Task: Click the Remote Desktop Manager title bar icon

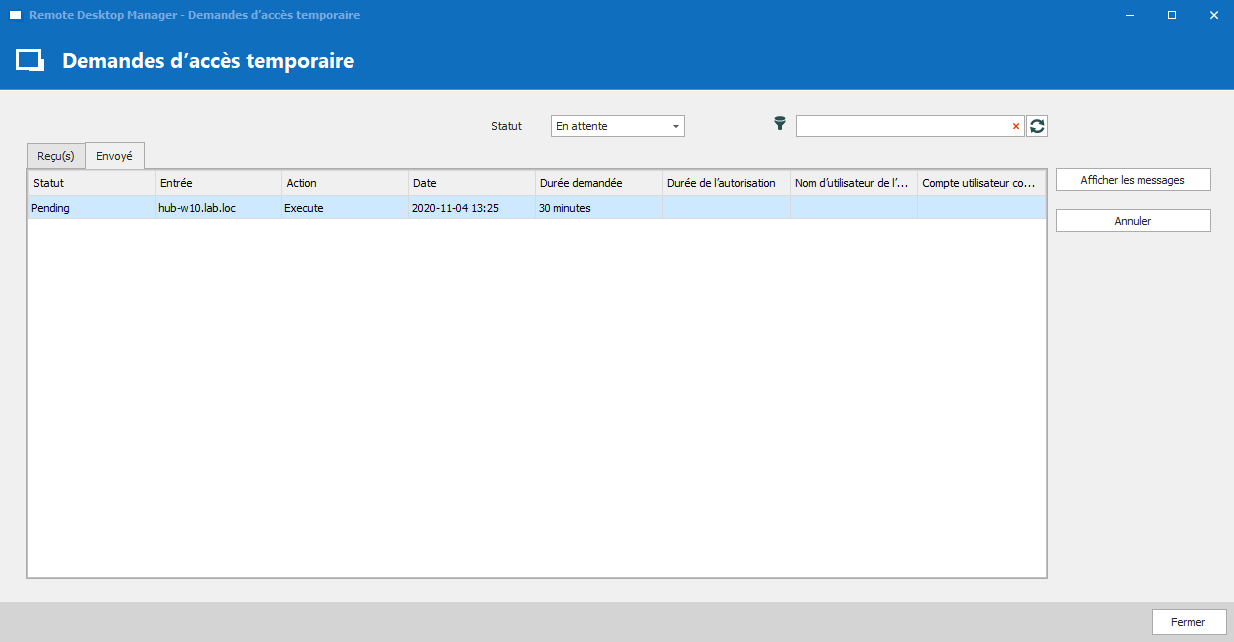Action: 16,15
